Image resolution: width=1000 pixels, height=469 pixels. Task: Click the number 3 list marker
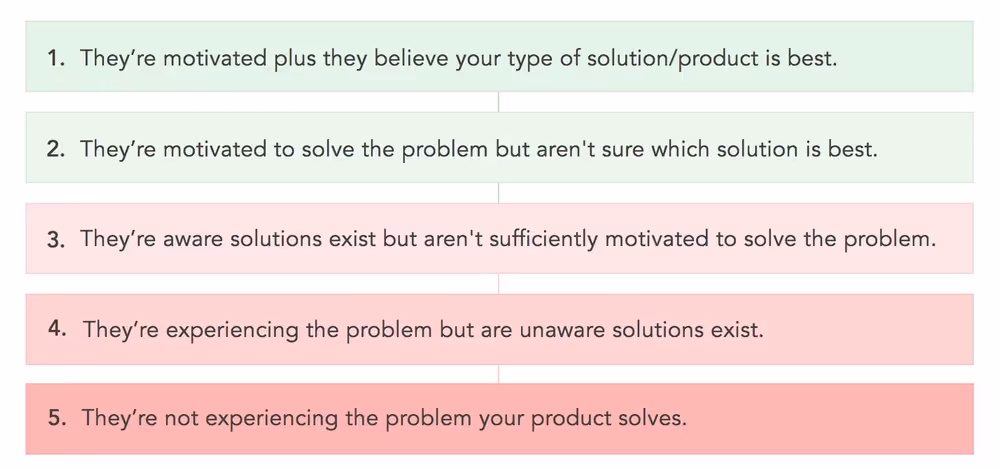(x=57, y=239)
